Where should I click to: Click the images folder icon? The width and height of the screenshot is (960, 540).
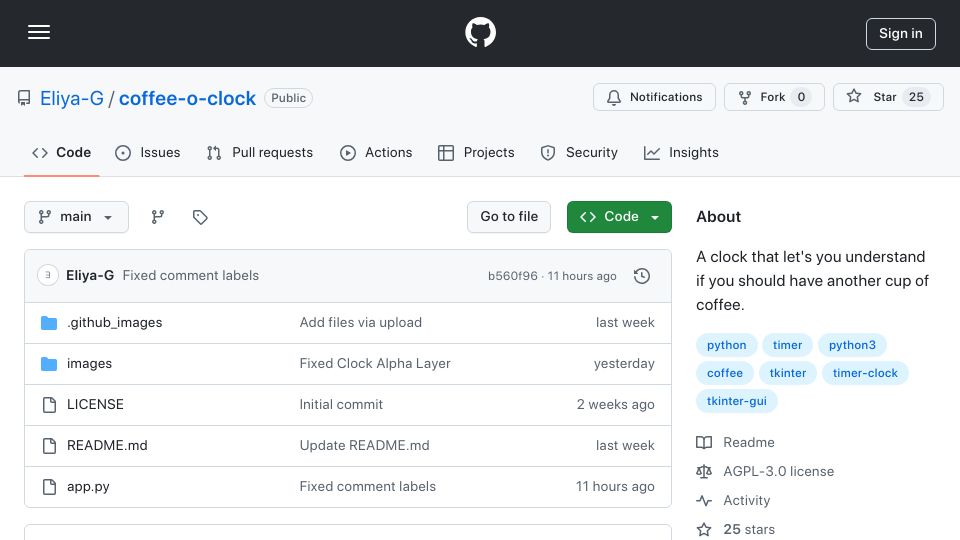click(x=49, y=364)
